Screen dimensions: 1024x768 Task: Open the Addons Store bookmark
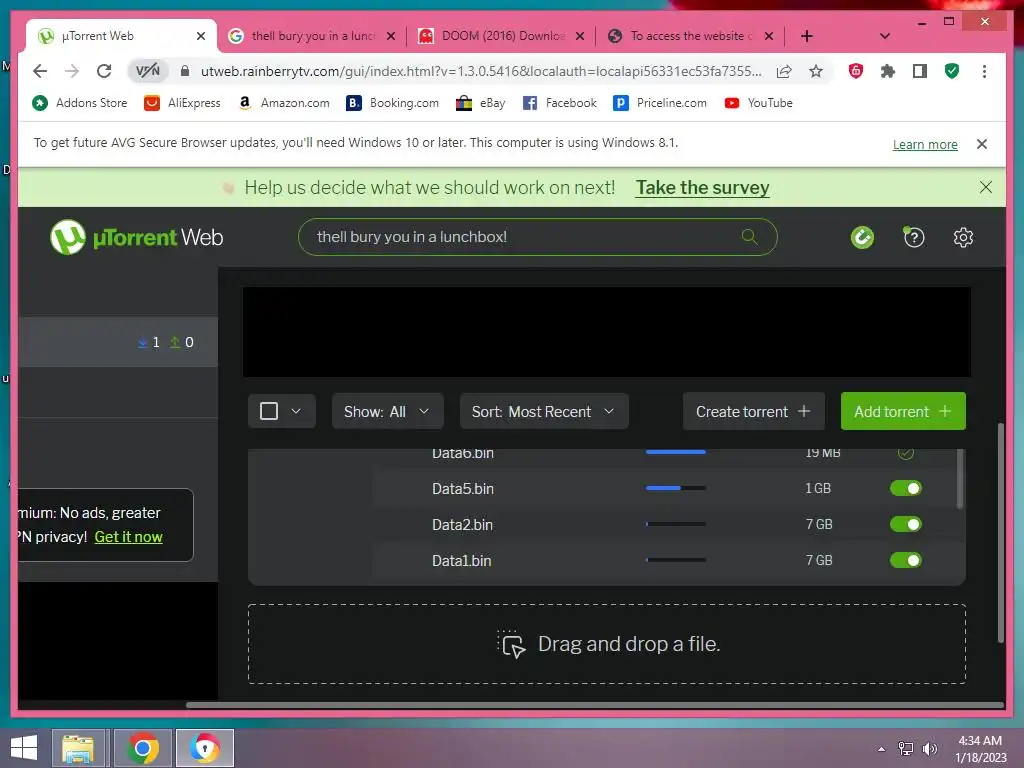[x=80, y=103]
